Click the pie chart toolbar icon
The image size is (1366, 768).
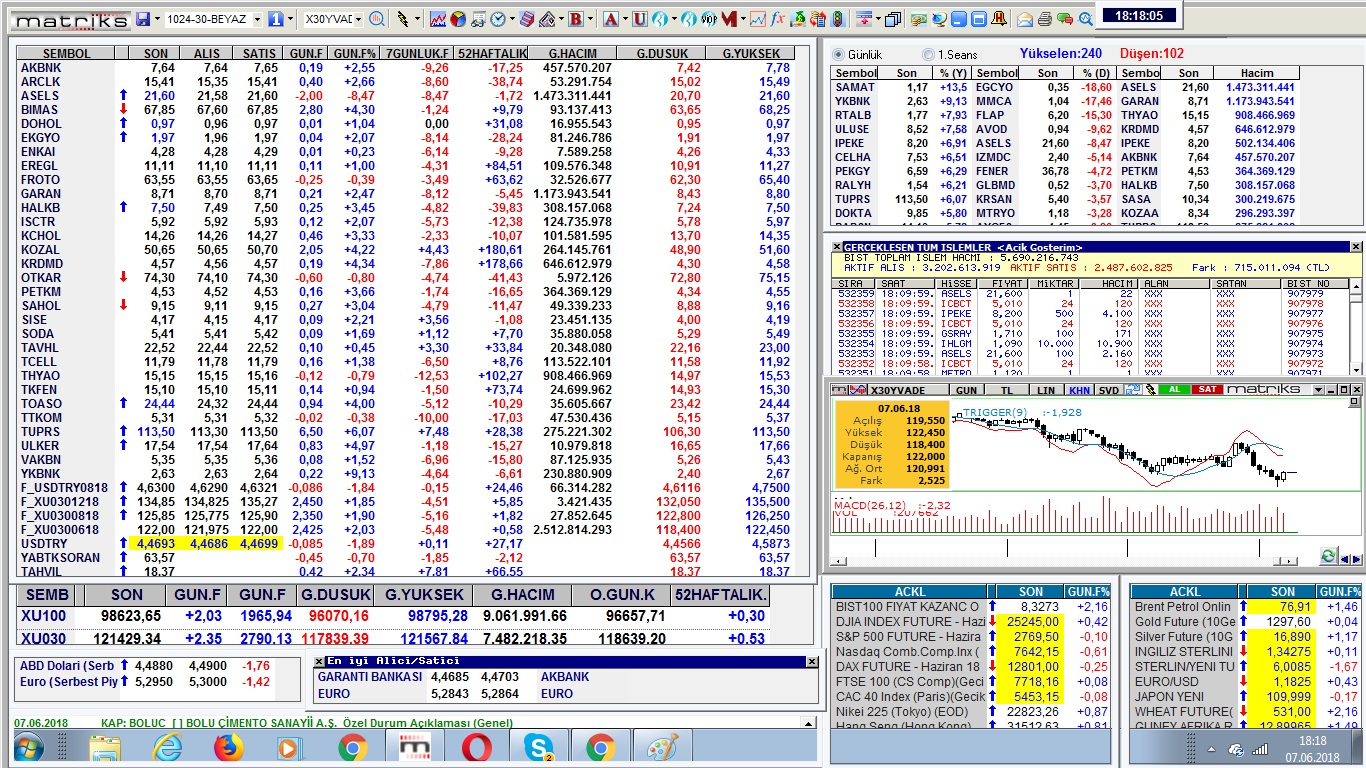click(457, 19)
